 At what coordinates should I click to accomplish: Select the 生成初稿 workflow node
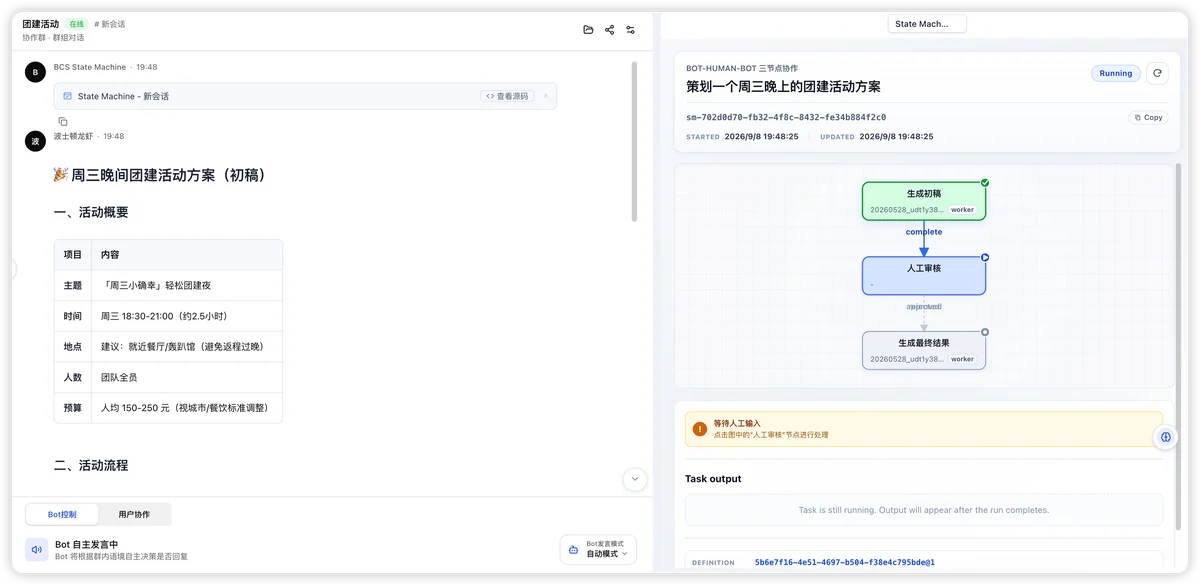pos(924,200)
